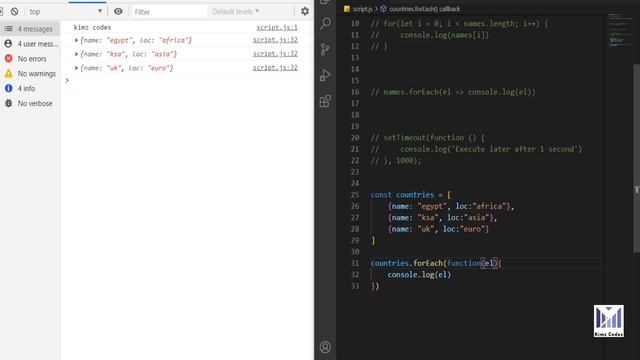The height and width of the screenshot is (360, 640).
Task: Open script.js:32 link for ksa row
Action: [x=275, y=54]
